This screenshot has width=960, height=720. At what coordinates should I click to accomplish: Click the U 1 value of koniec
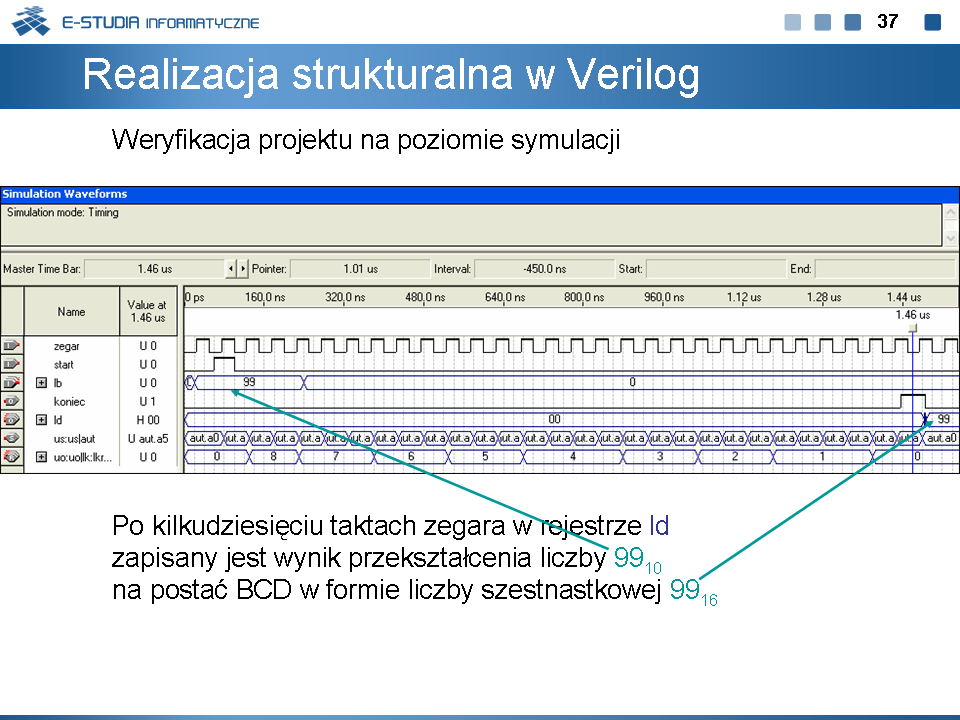click(148, 402)
